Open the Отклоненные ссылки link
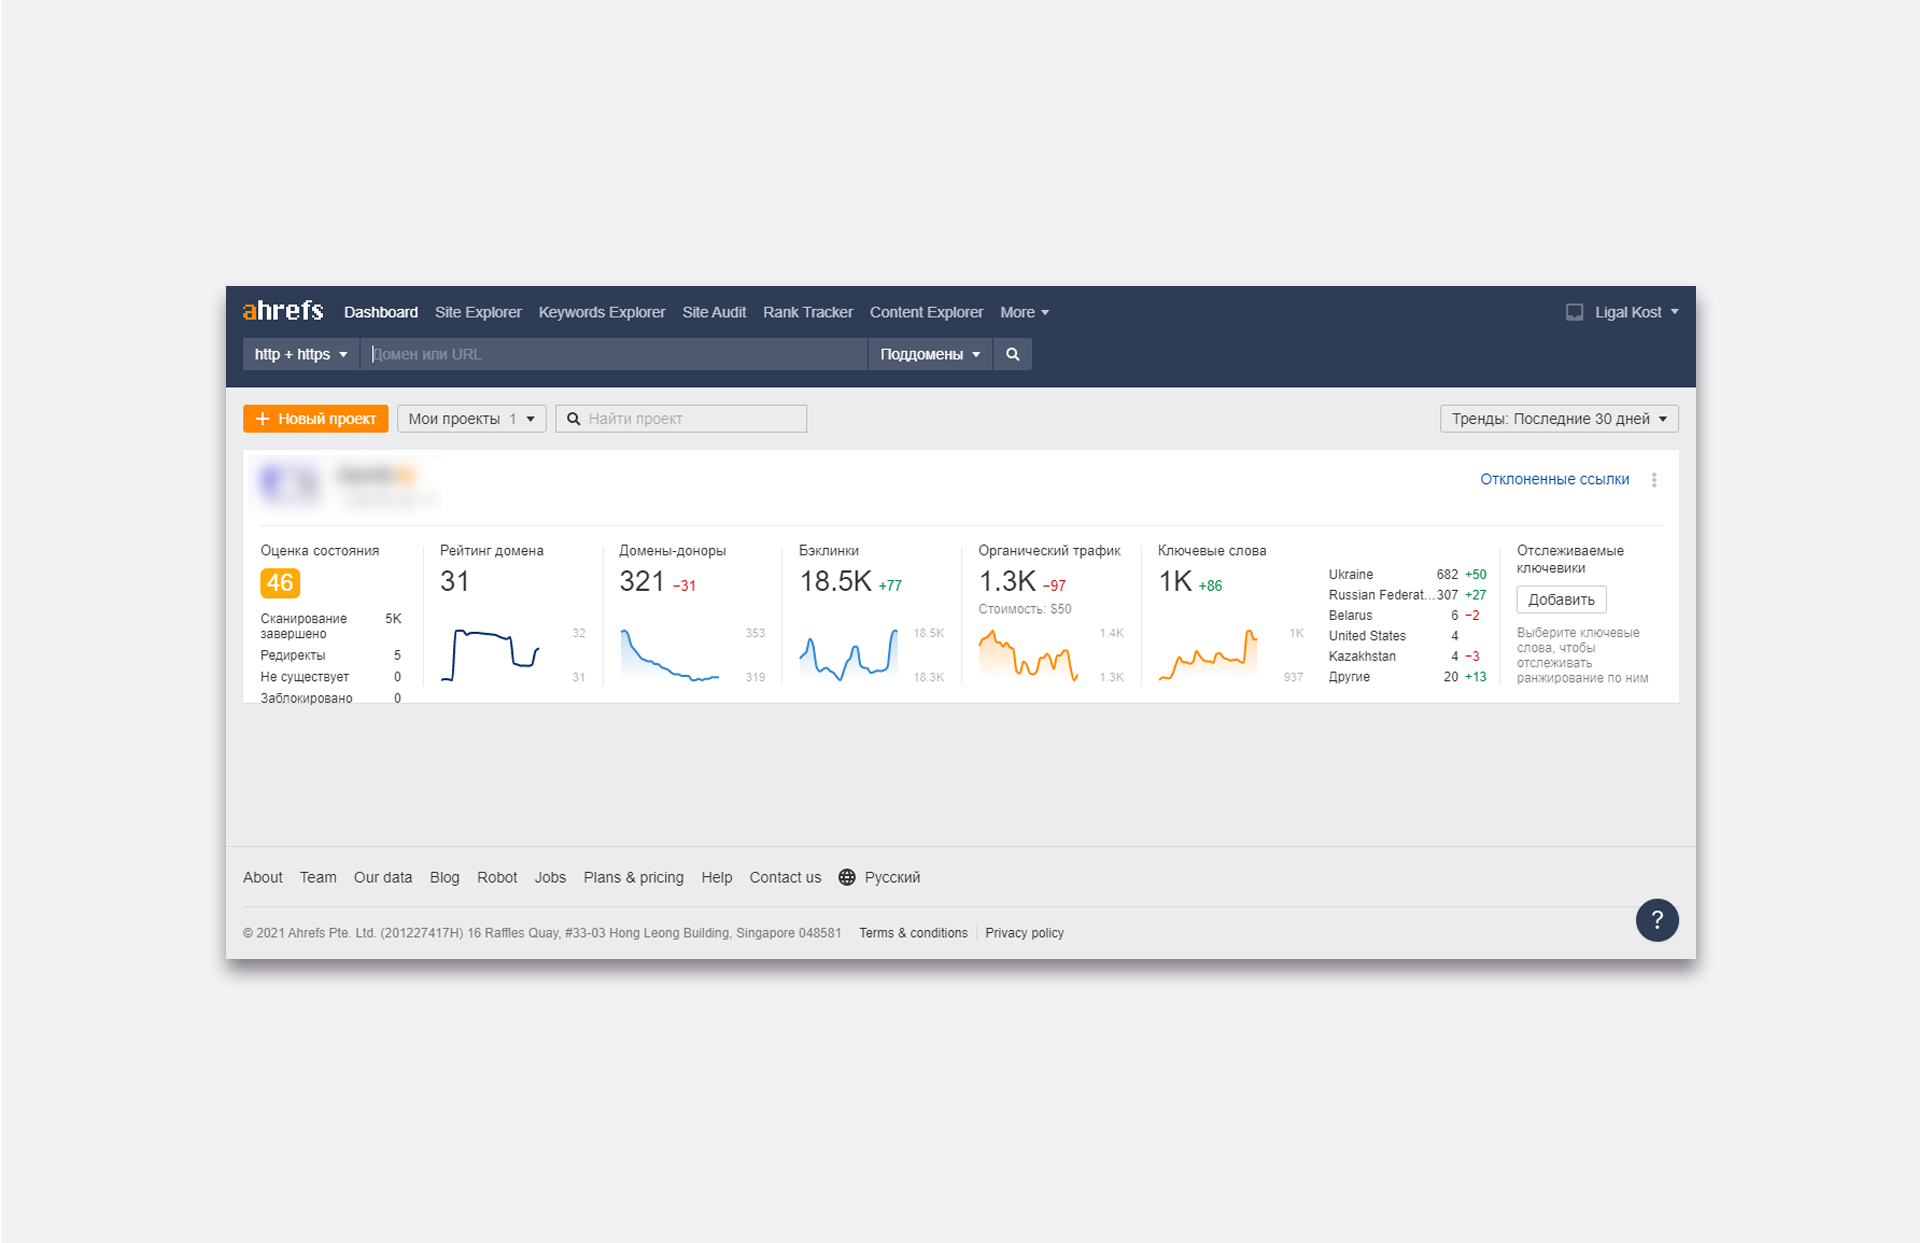This screenshot has width=1920, height=1243. 1554,480
